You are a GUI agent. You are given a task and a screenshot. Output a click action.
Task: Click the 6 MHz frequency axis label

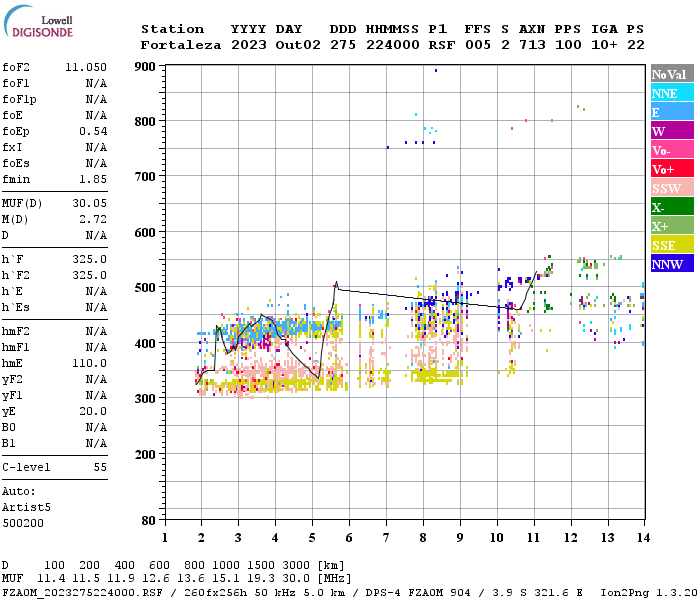coord(349,538)
